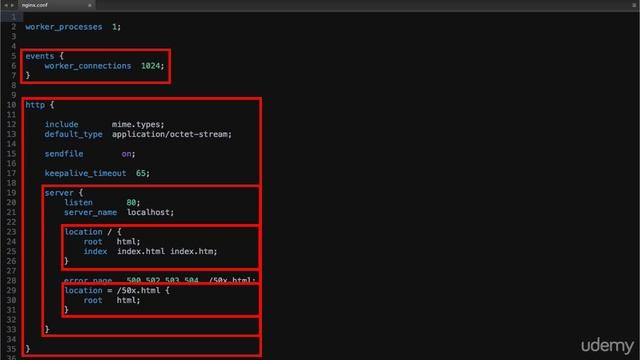Viewport: 640px width, 360px height.
Task: Click html; value on line 30
Action: click(128, 300)
